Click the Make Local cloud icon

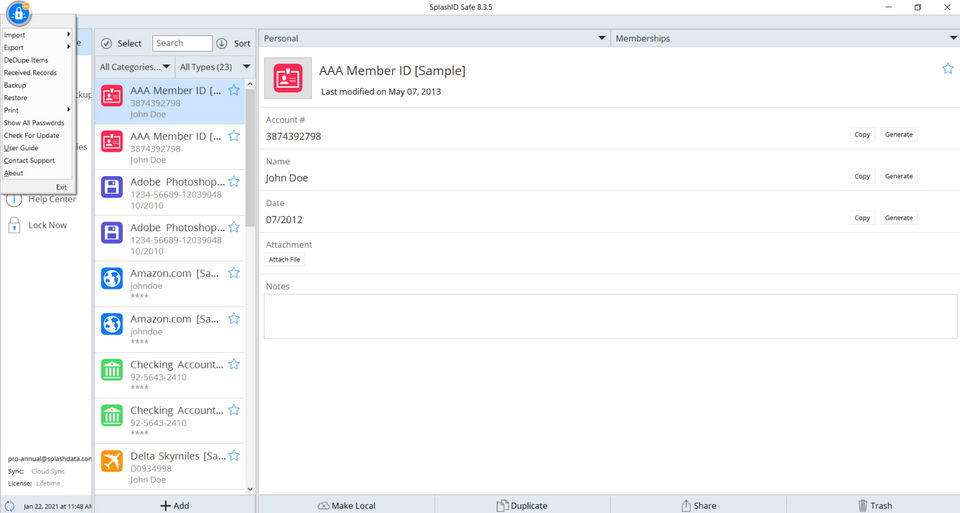click(x=323, y=506)
